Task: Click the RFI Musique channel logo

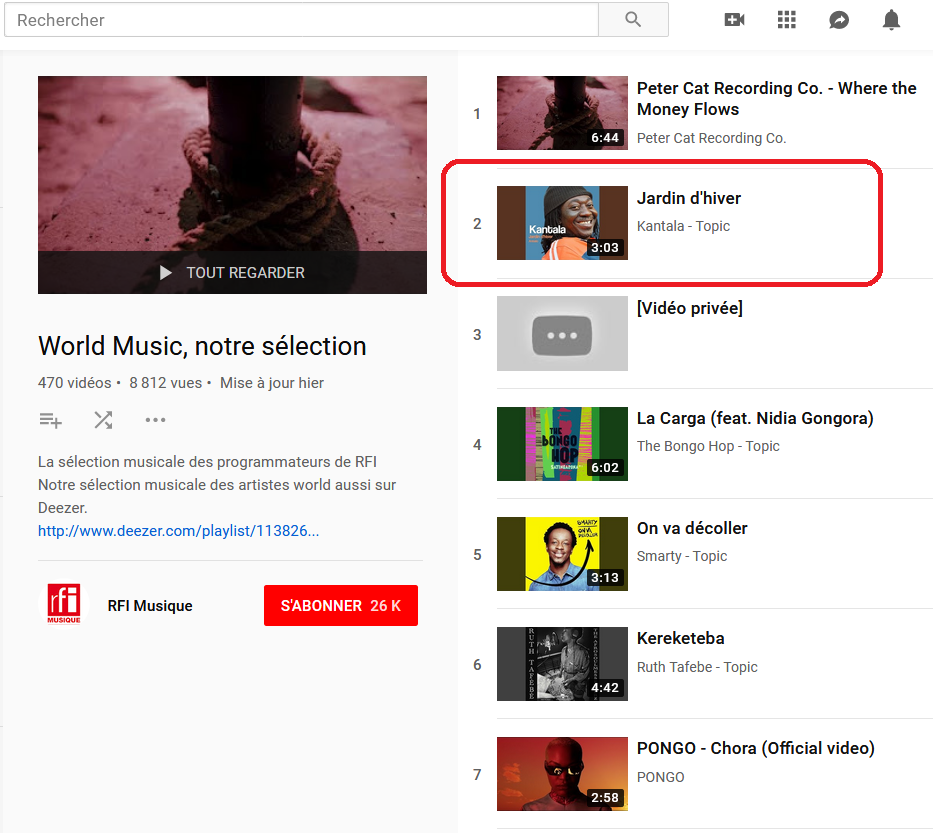Action: pos(64,605)
